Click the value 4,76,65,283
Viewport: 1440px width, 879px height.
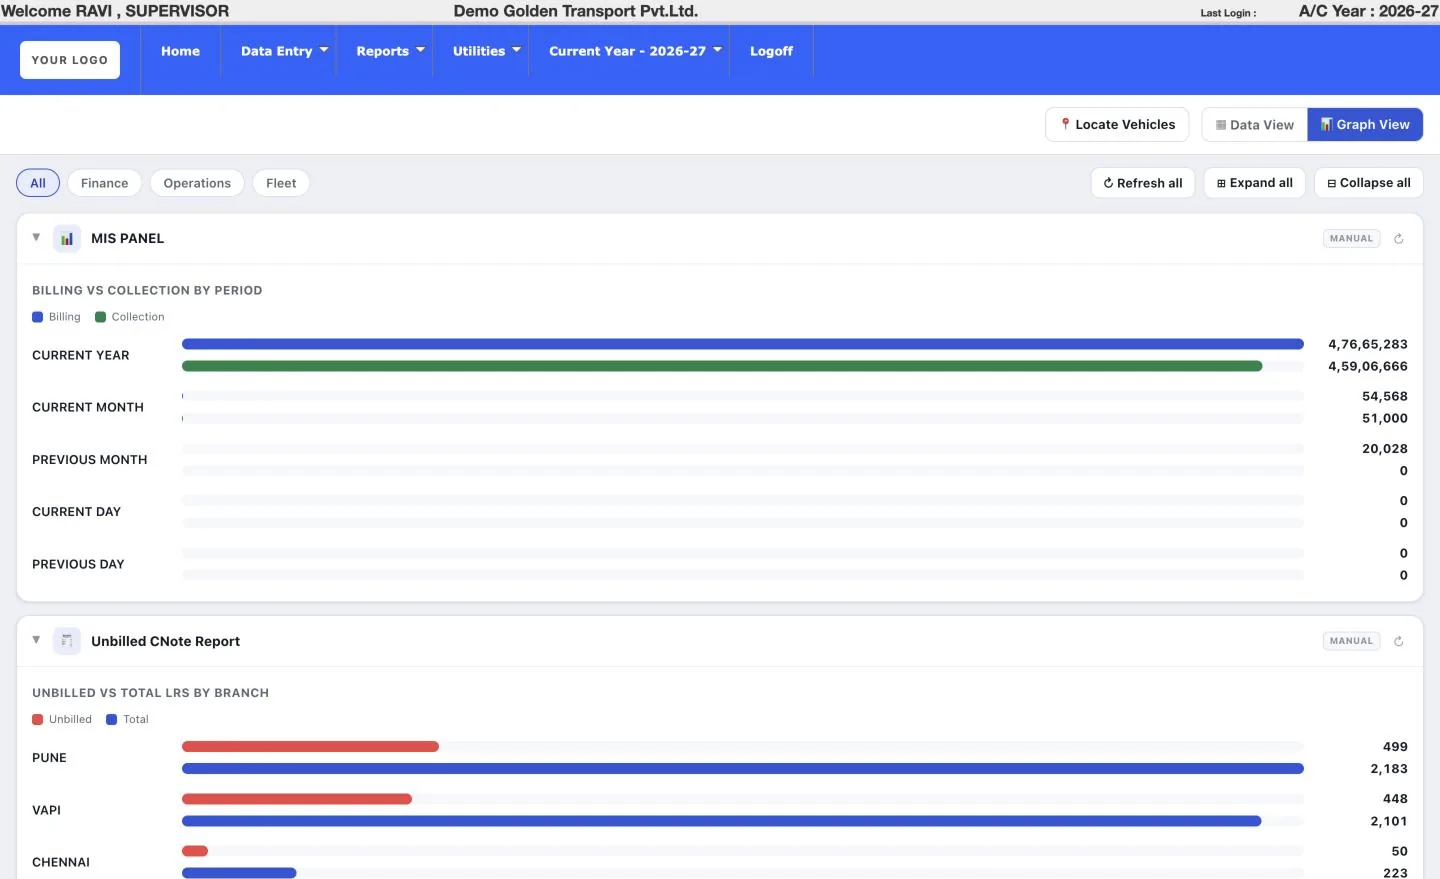(x=1367, y=344)
